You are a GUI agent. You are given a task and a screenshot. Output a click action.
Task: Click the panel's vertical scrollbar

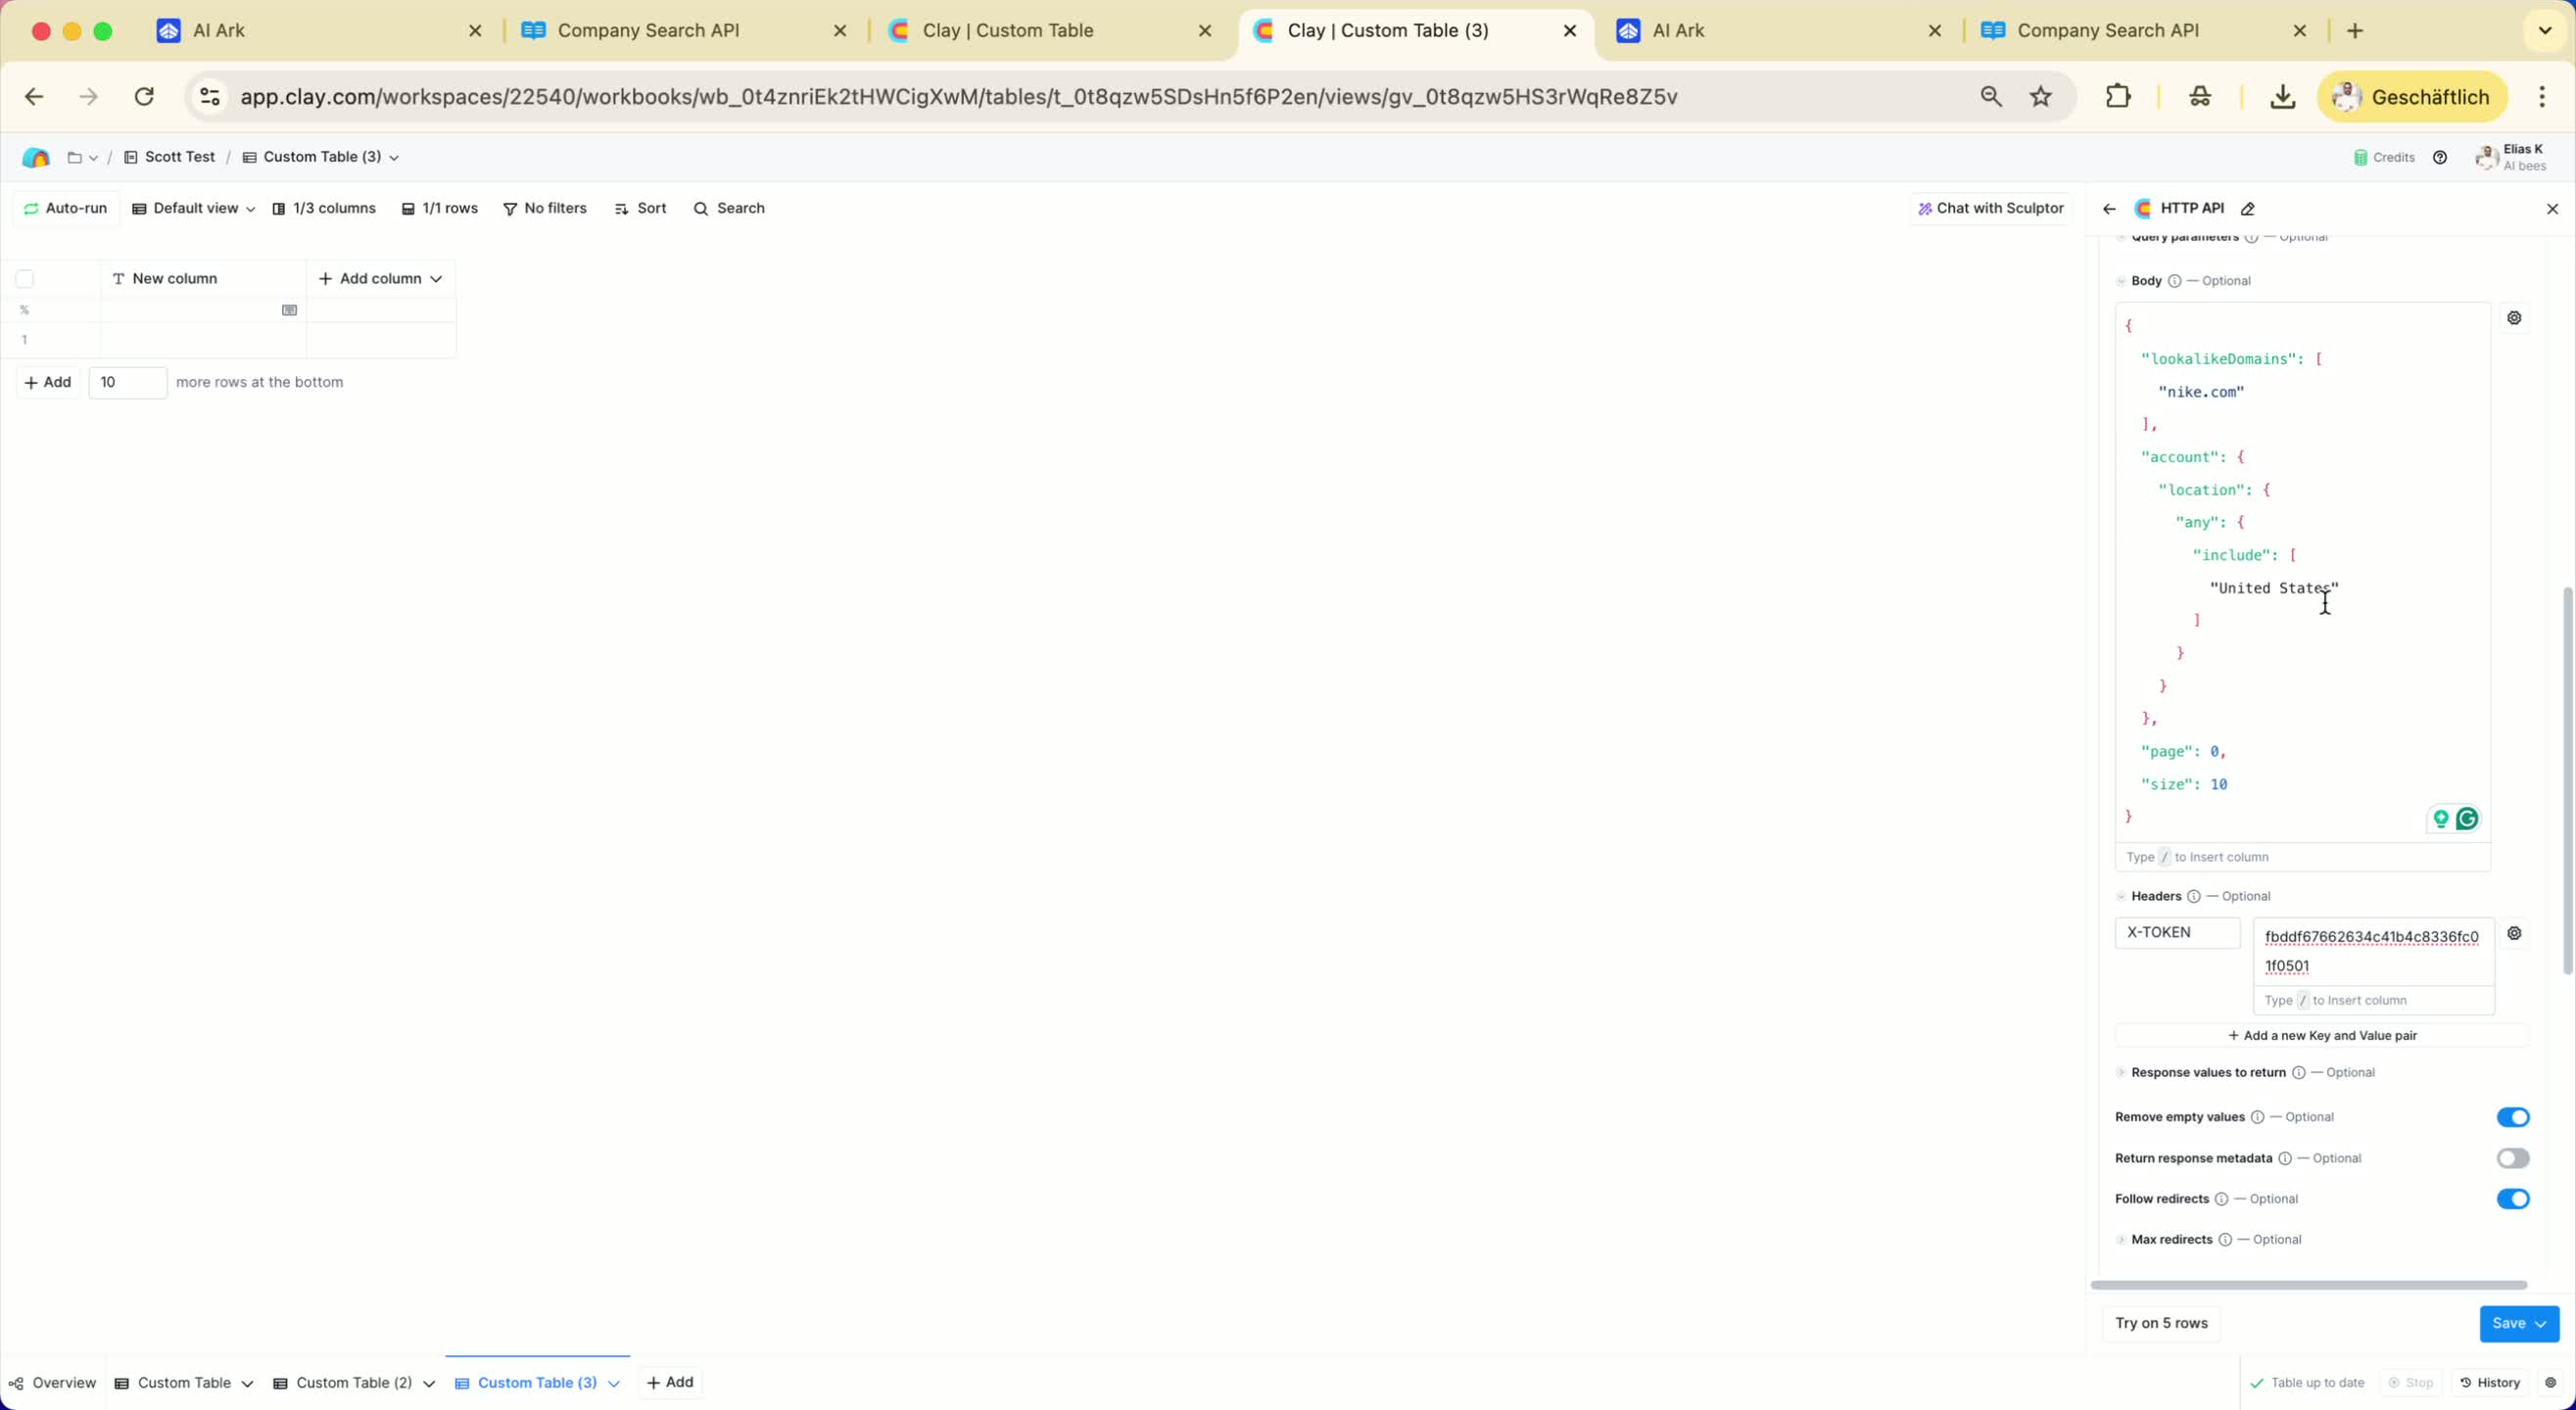(2567, 780)
